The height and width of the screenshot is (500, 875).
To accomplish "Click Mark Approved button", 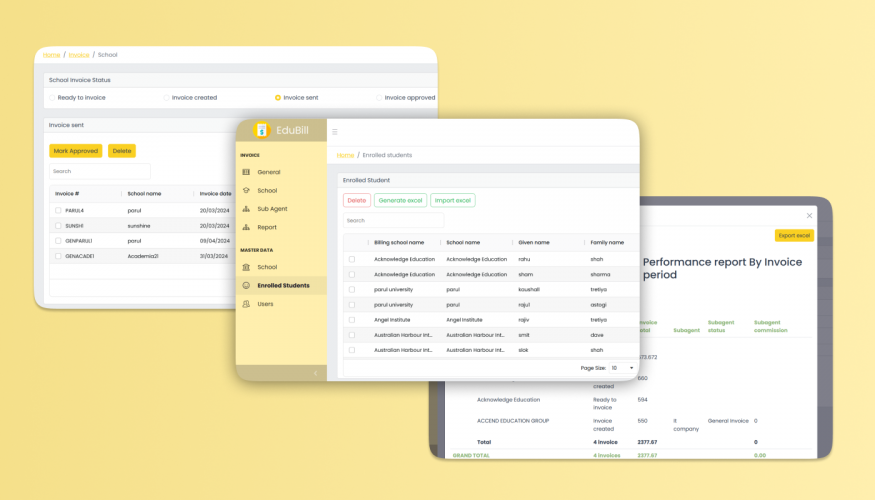I will (x=75, y=151).
